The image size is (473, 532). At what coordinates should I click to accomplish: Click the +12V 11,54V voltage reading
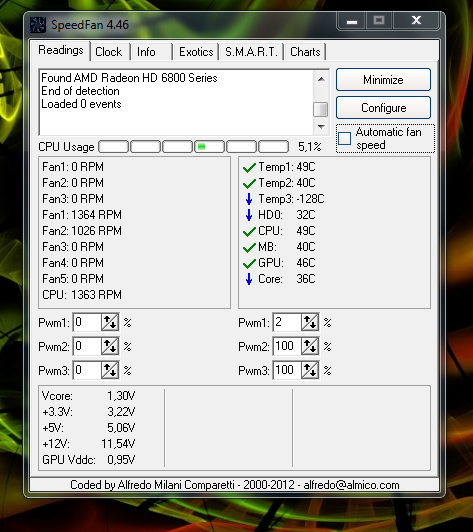(x=88, y=443)
